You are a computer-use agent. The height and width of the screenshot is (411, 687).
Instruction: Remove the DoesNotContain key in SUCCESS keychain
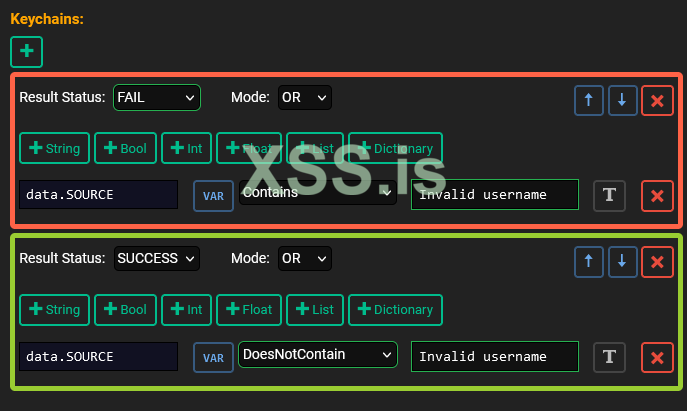pyautogui.click(x=657, y=358)
